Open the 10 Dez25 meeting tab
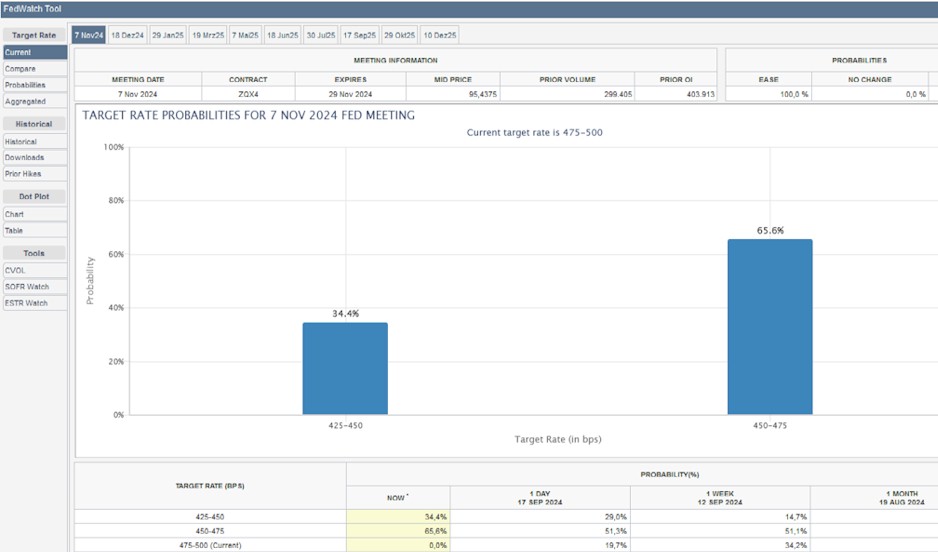This screenshot has width=938, height=552. point(440,35)
